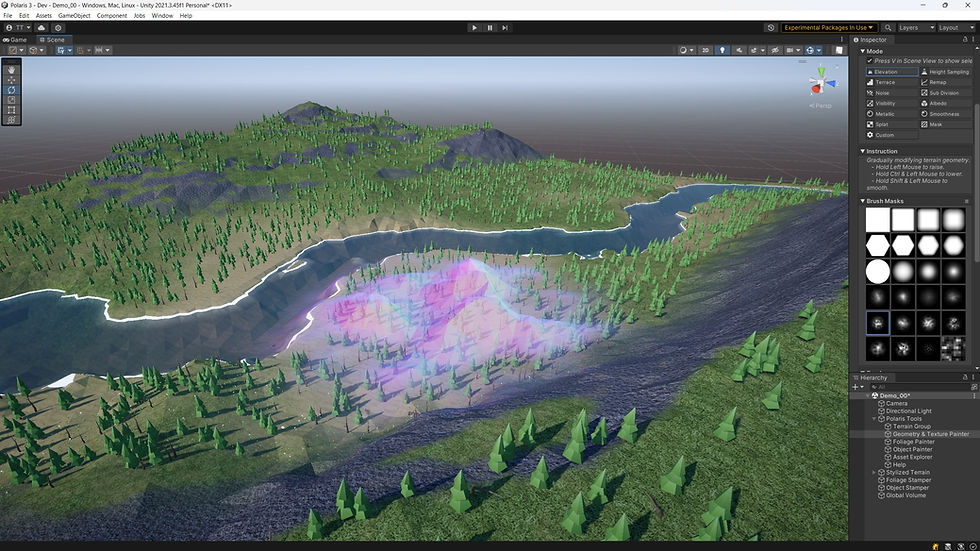Image resolution: width=980 pixels, height=551 pixels.
Task: Select the Scale tool
Action: [x=11, y=100]
